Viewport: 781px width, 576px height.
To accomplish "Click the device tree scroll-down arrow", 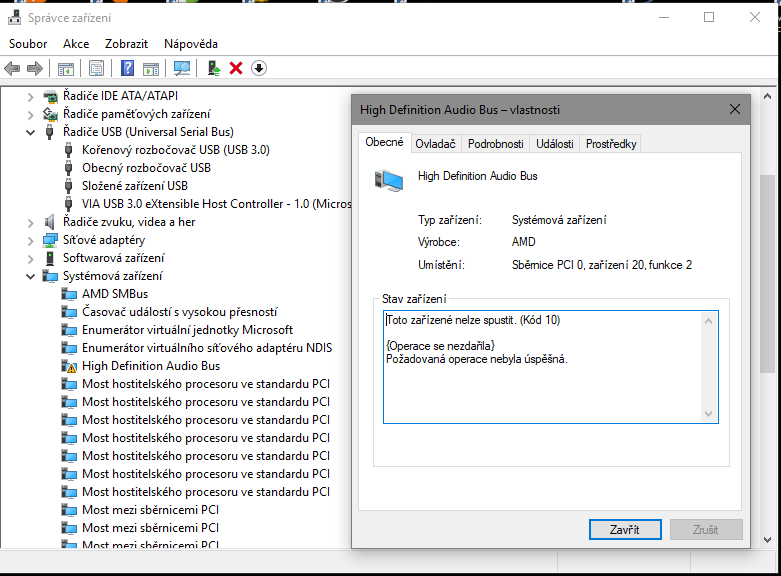I will (768, 540).
